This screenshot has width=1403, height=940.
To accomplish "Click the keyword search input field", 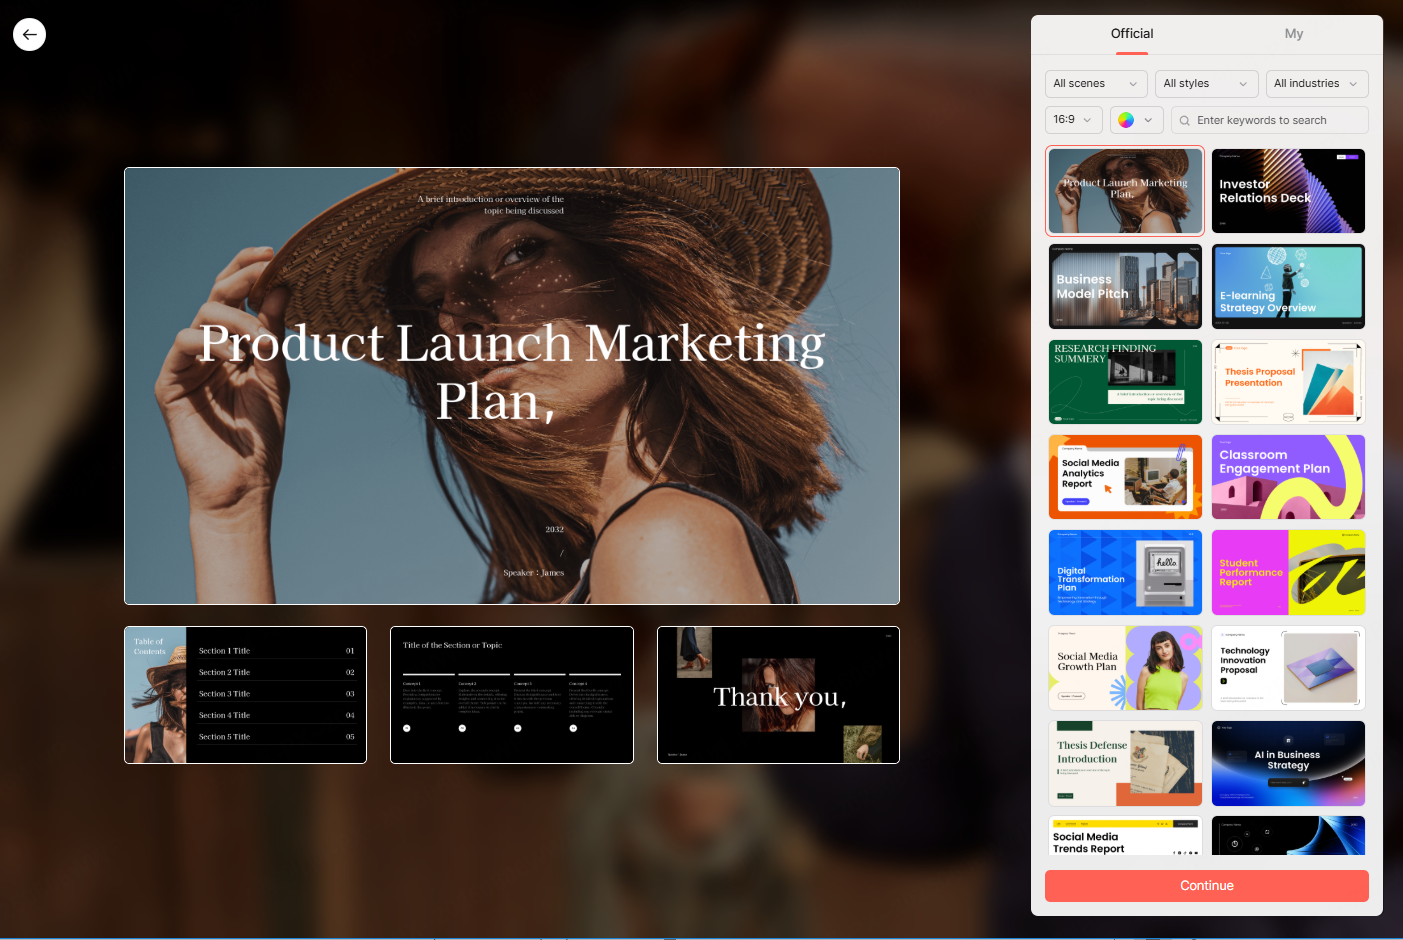I will (x=1270, y=120).
